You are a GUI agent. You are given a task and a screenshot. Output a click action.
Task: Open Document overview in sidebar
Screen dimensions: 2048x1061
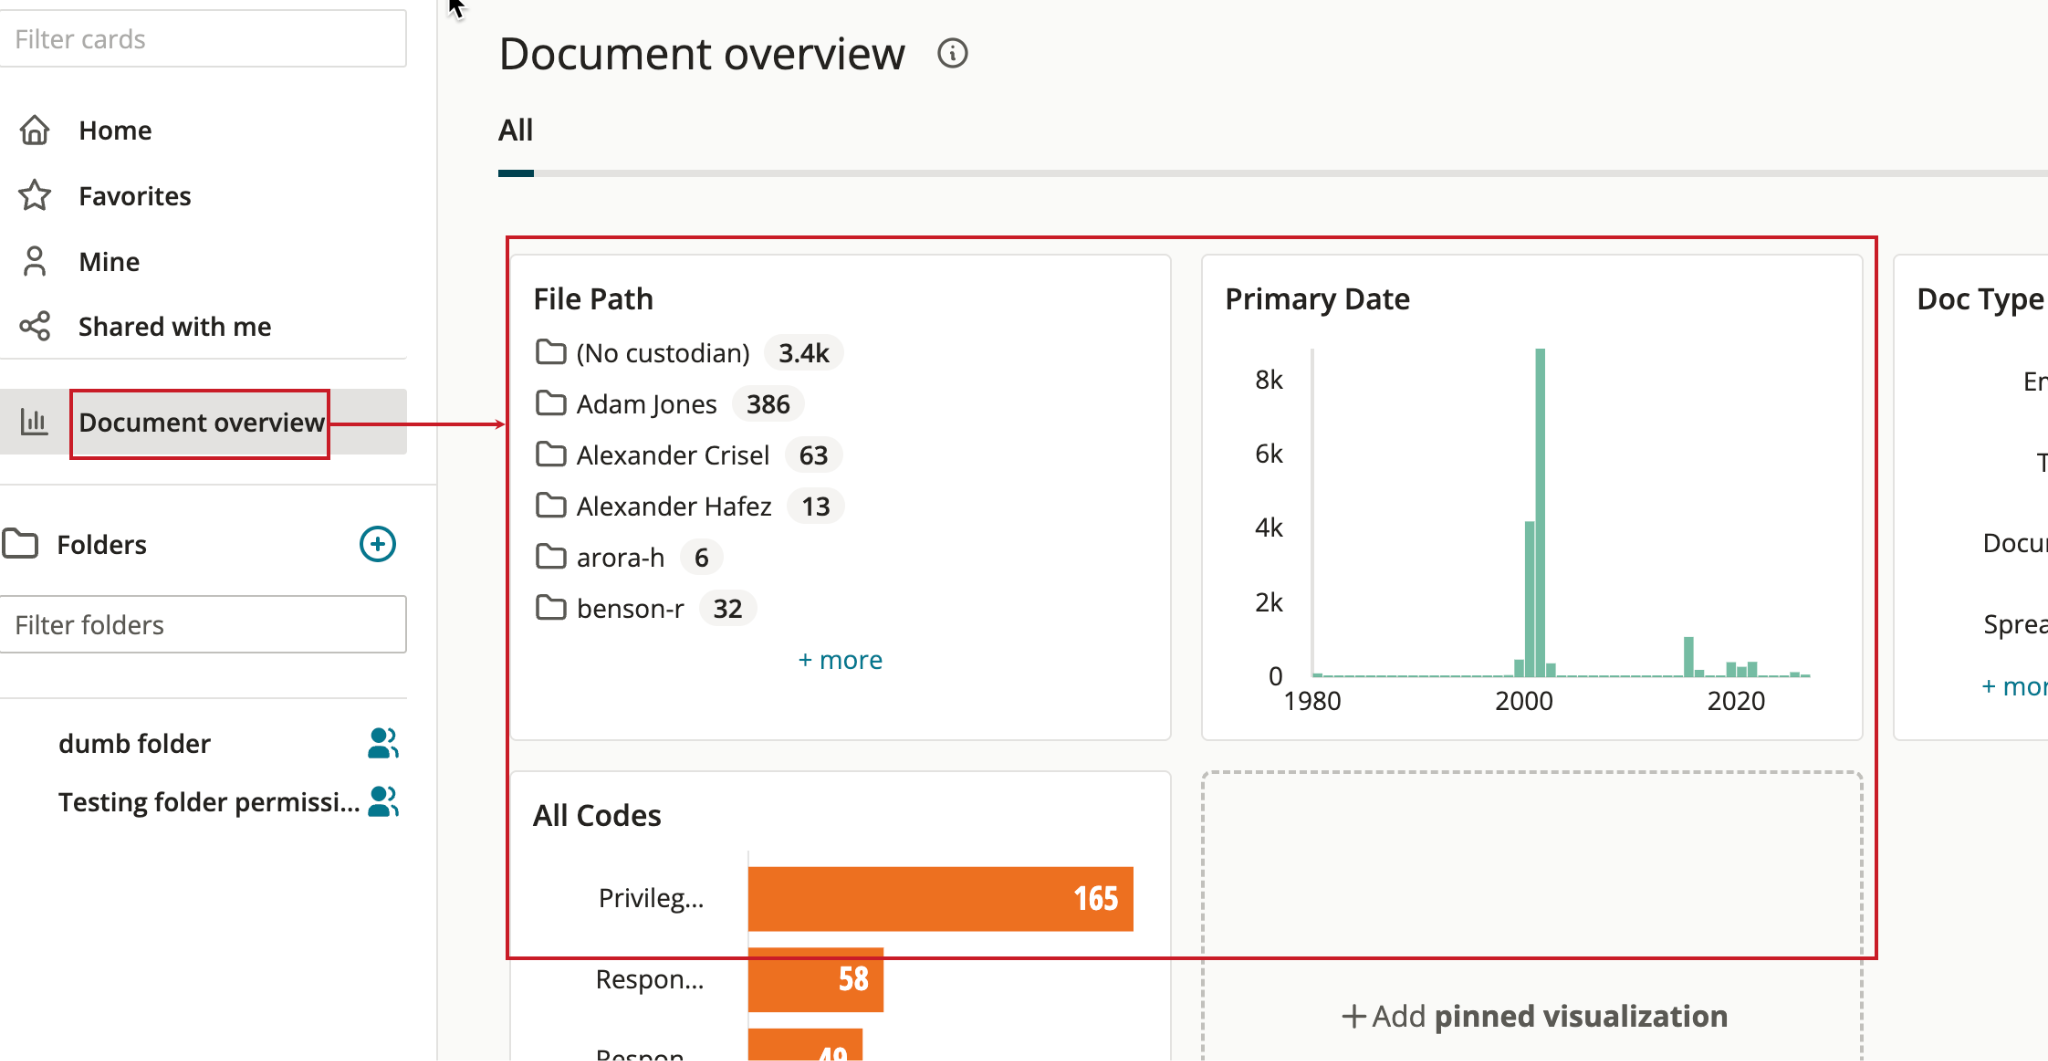tap(201, 422)
